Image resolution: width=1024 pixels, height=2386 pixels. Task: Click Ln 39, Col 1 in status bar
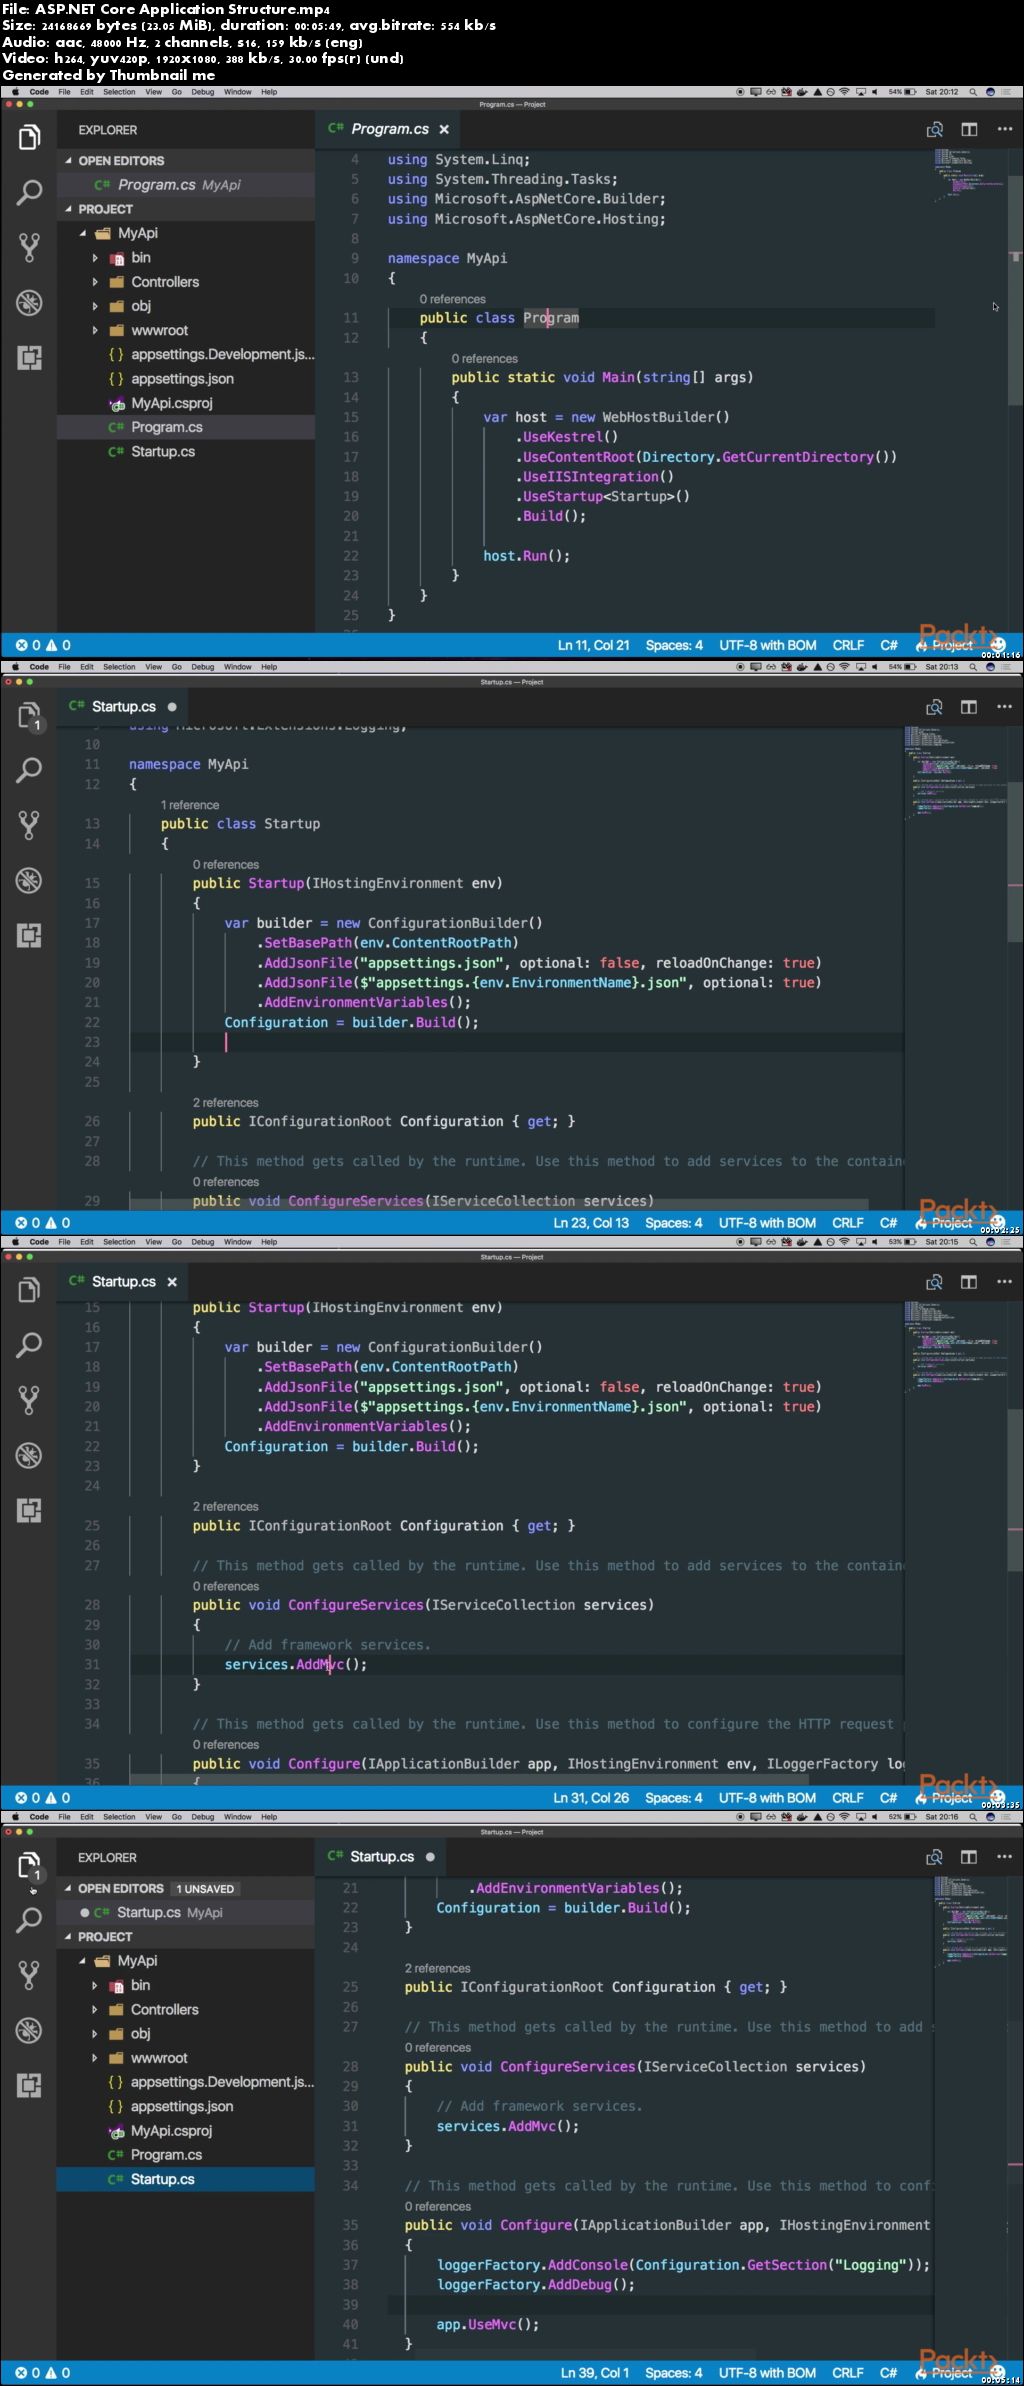click(x=594, y=2373)
